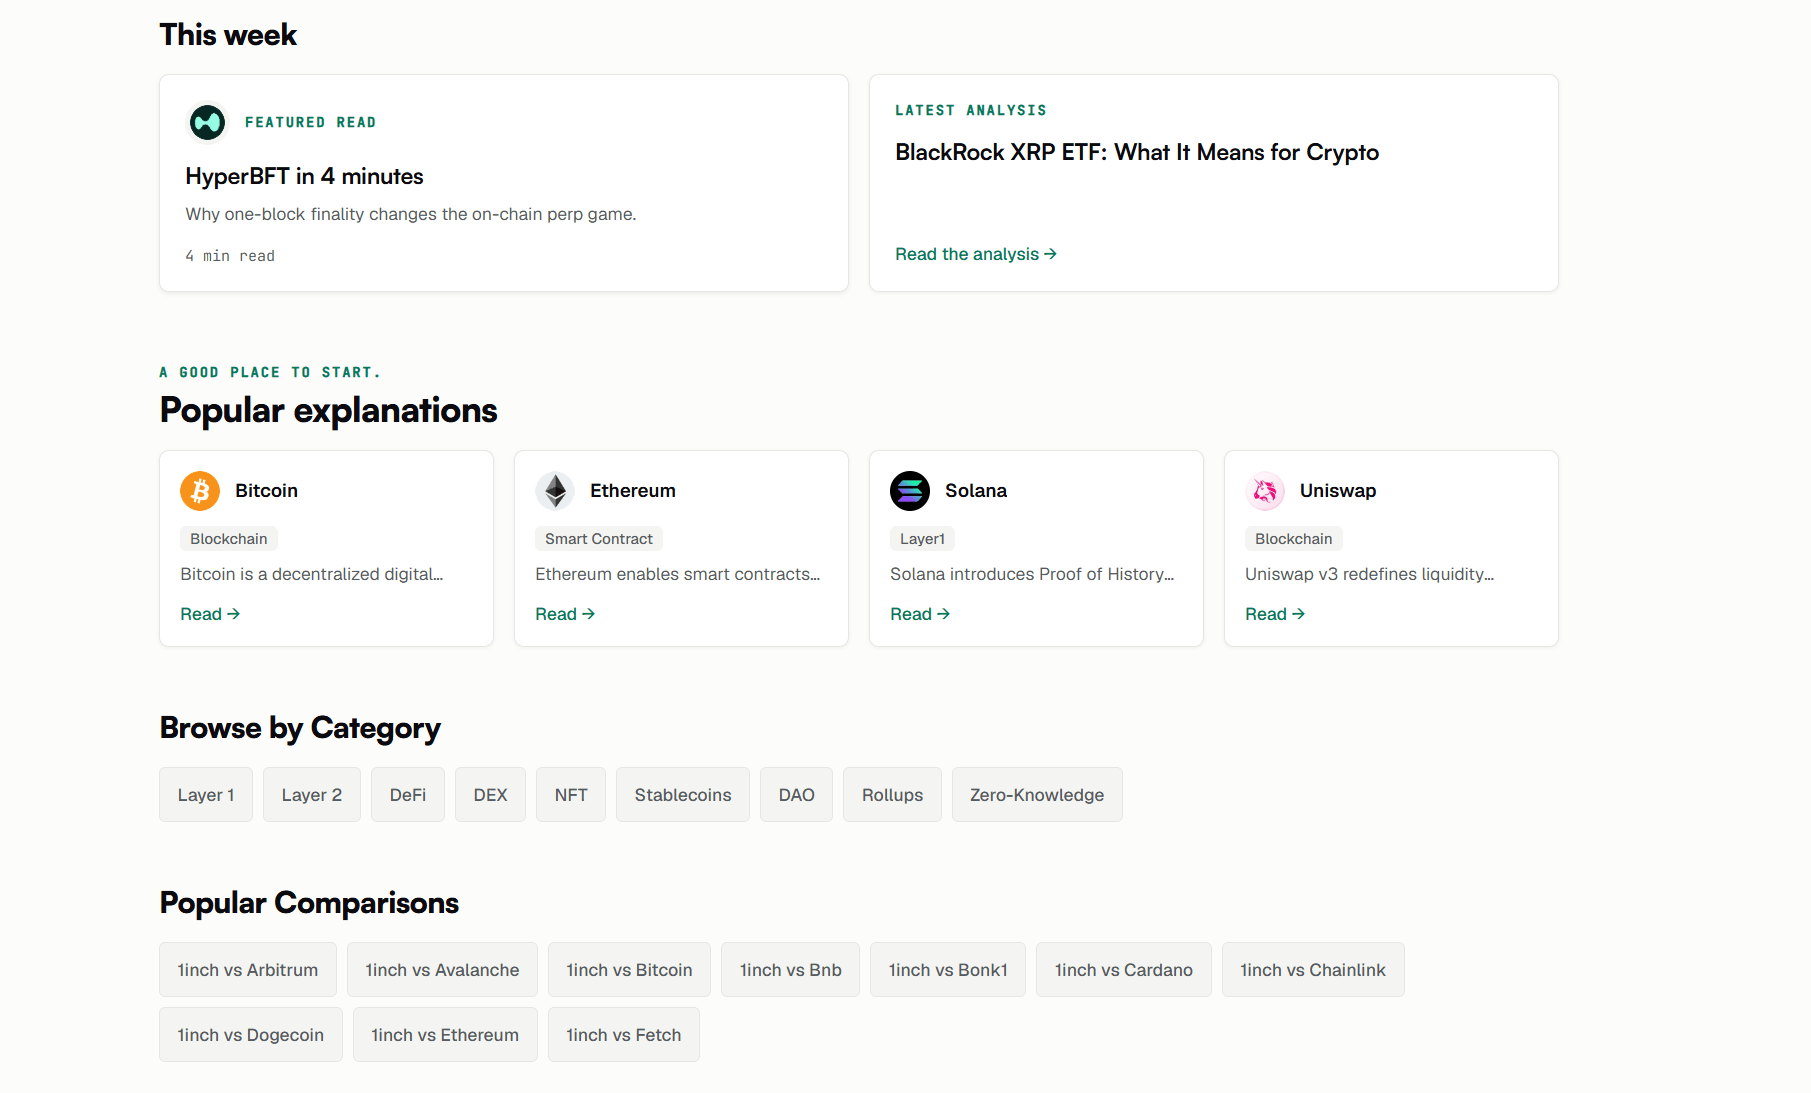This screenshot has width=1811, height=1093.
Task: Click Read link in Bitcoin card
Action: coord(210,614)
